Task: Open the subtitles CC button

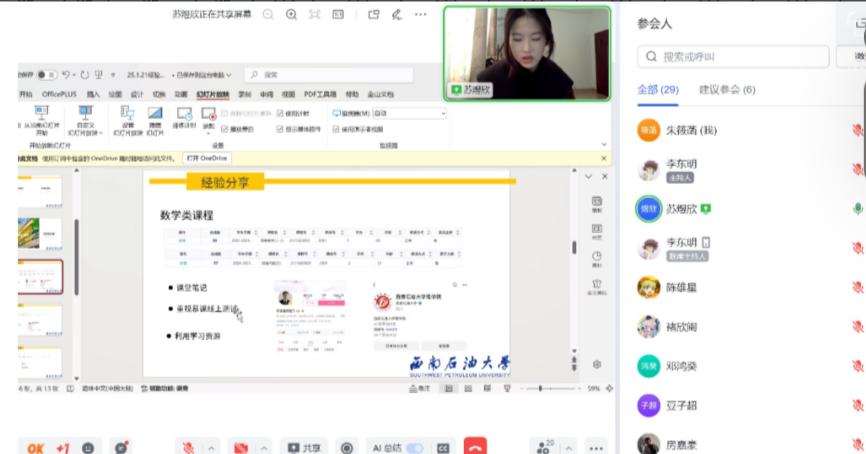Action: (443, 448)
